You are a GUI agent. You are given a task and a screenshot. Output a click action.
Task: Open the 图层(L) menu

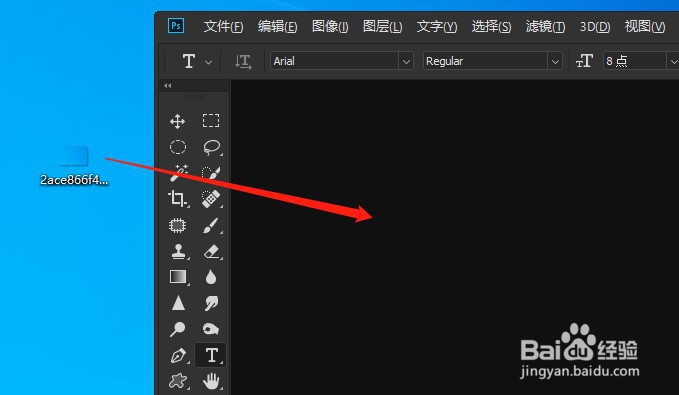point(382,26)
